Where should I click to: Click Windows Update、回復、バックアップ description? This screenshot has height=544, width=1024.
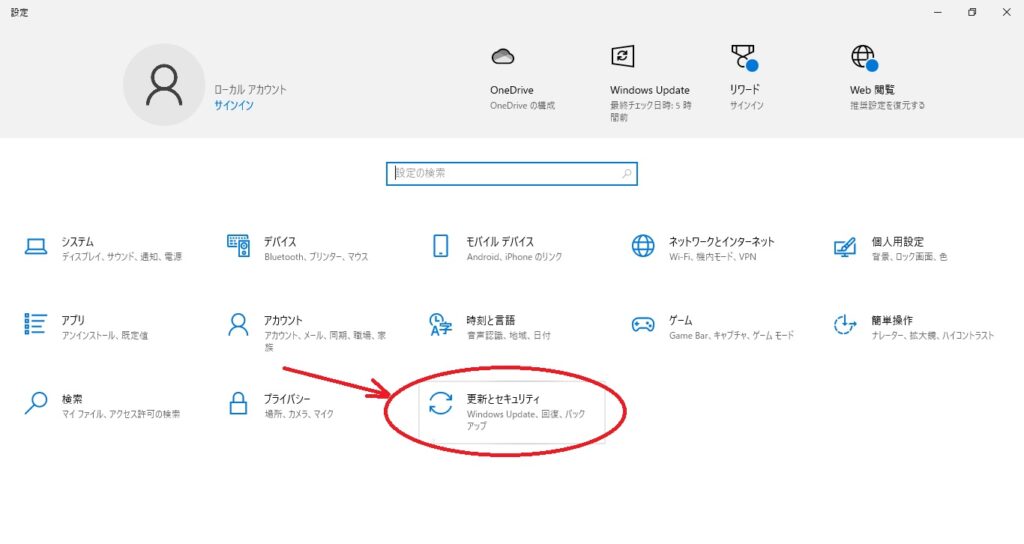tap(526, 419)
